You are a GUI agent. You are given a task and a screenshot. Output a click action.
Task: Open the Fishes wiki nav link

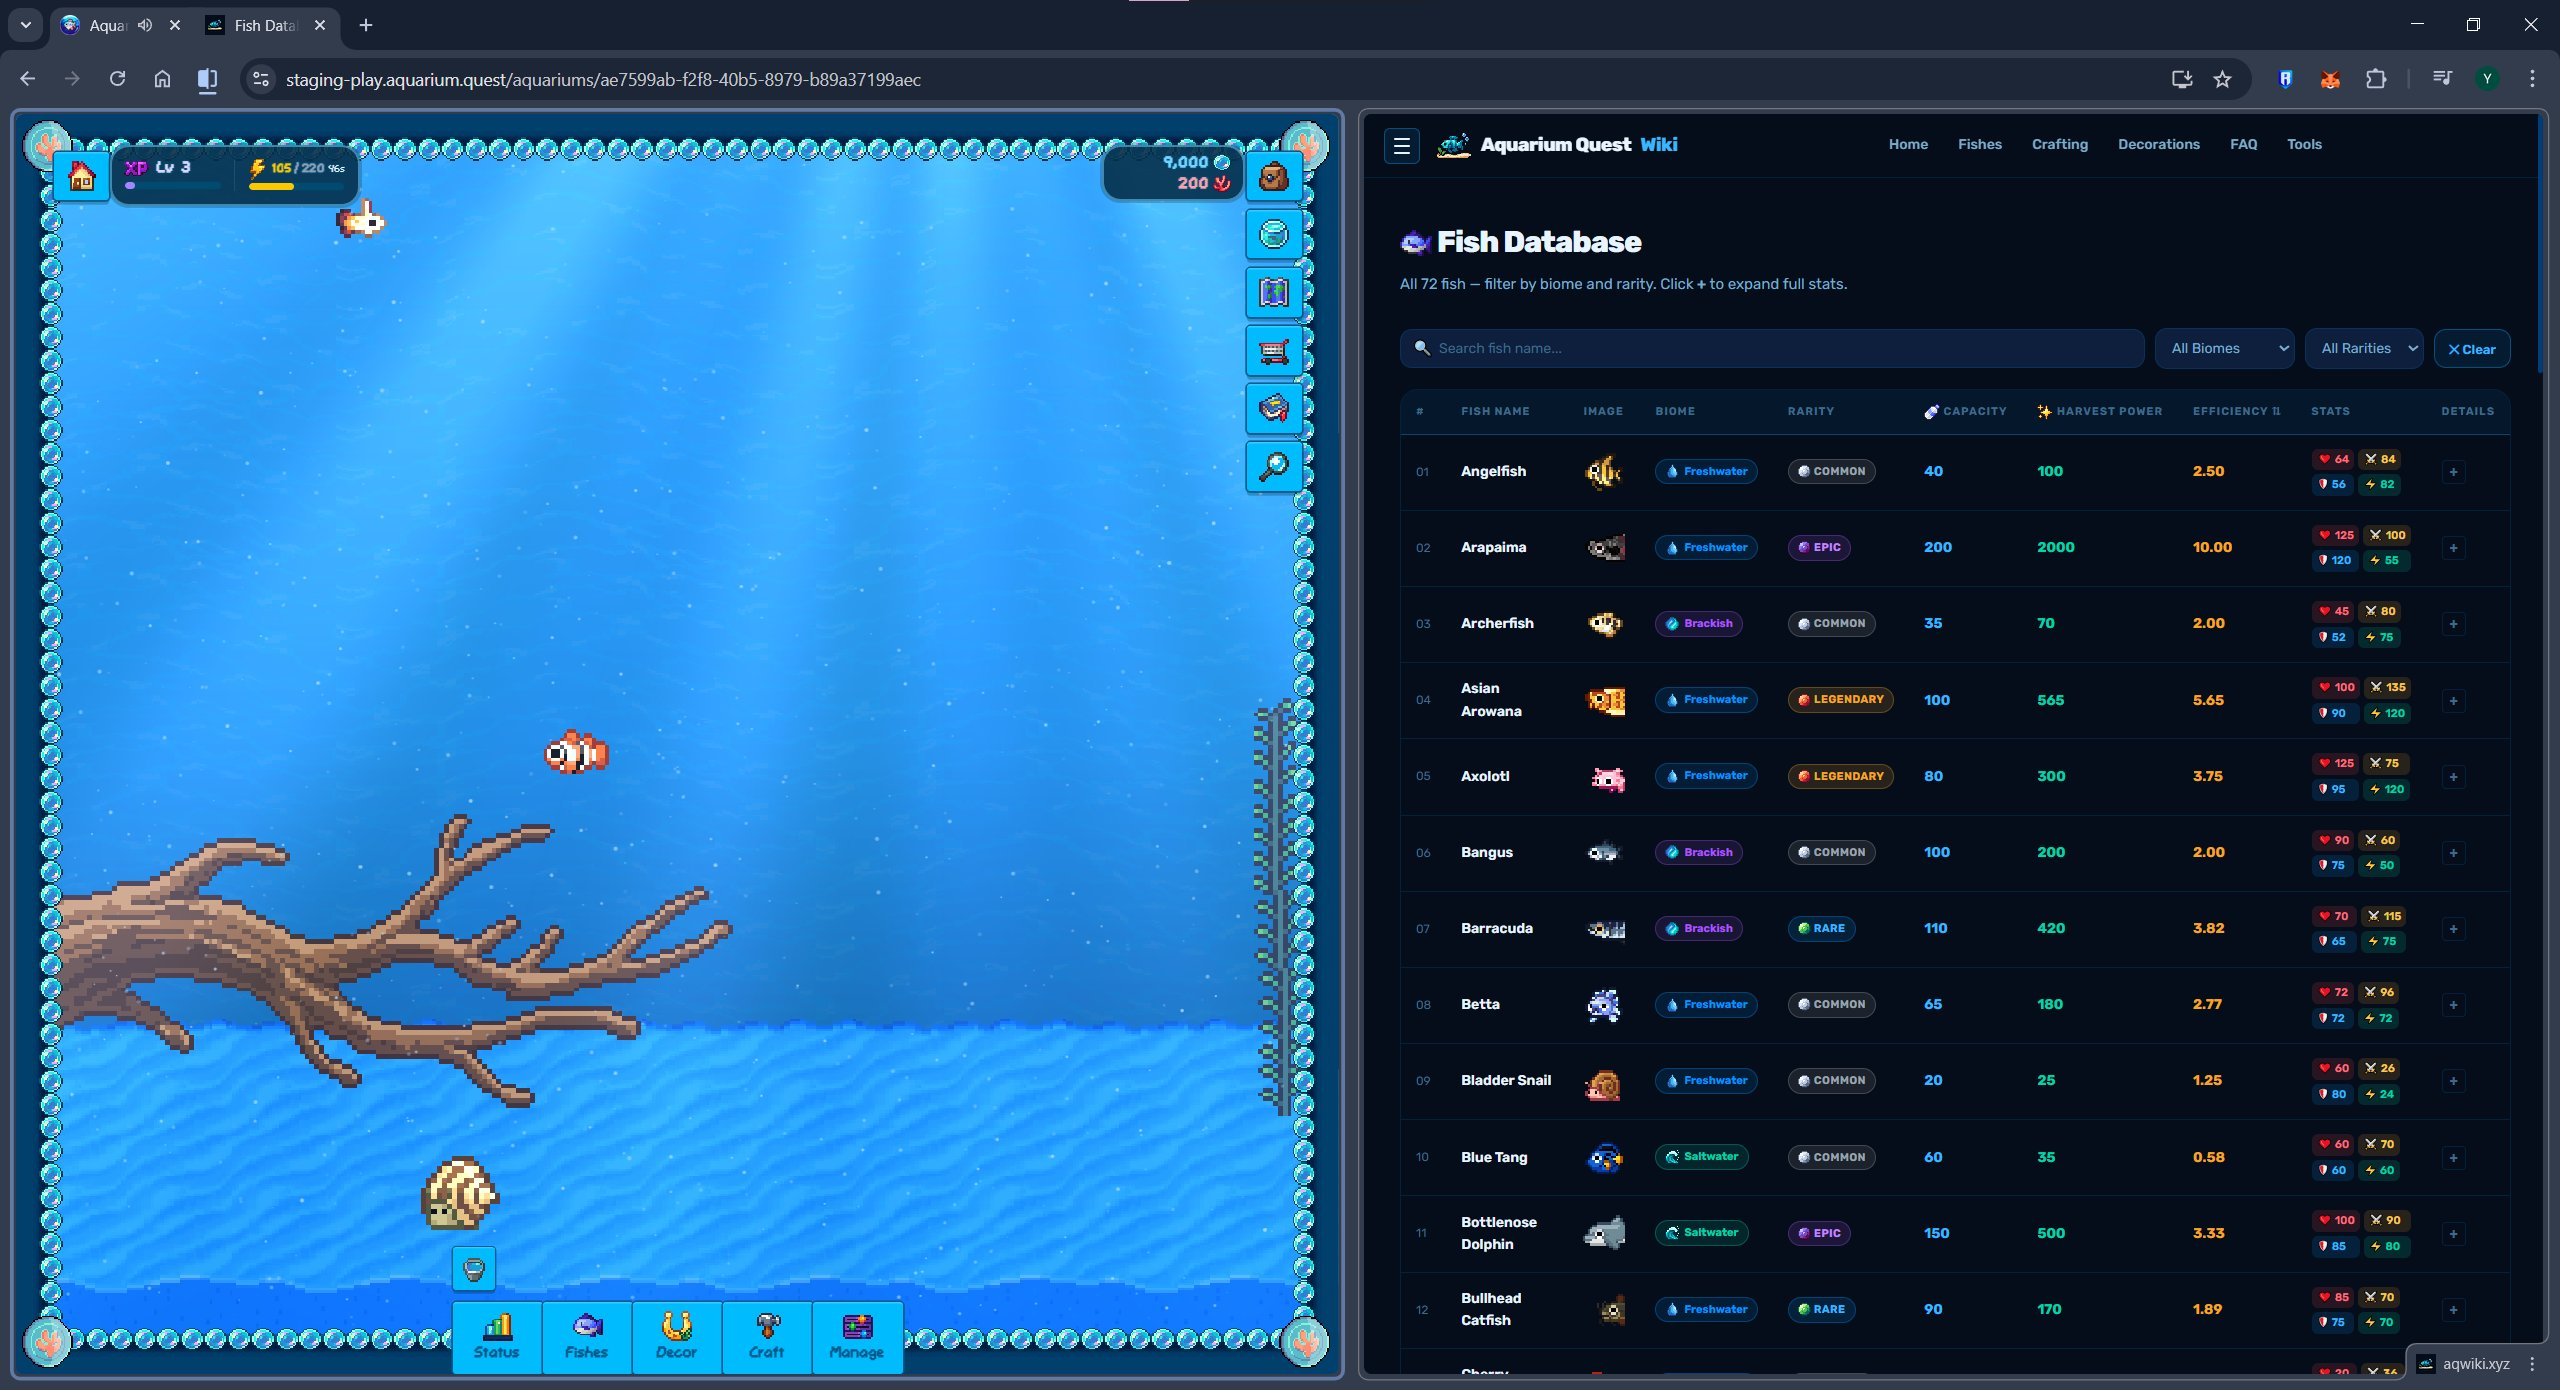pyautogui.click(x=1980, y=145)
